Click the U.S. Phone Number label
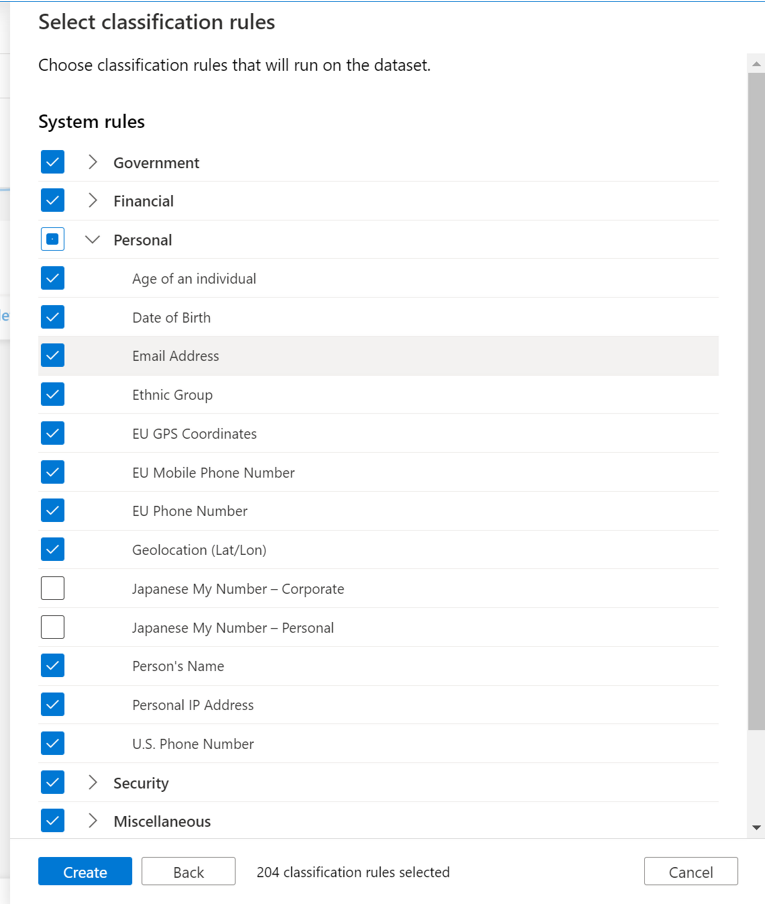The height and width of the screenshot is (910, 765). coord(193,744)
